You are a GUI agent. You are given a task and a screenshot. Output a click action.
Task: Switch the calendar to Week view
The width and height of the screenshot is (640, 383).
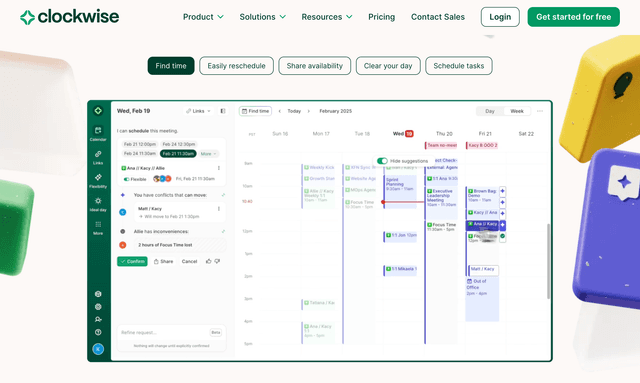(517, 111)
